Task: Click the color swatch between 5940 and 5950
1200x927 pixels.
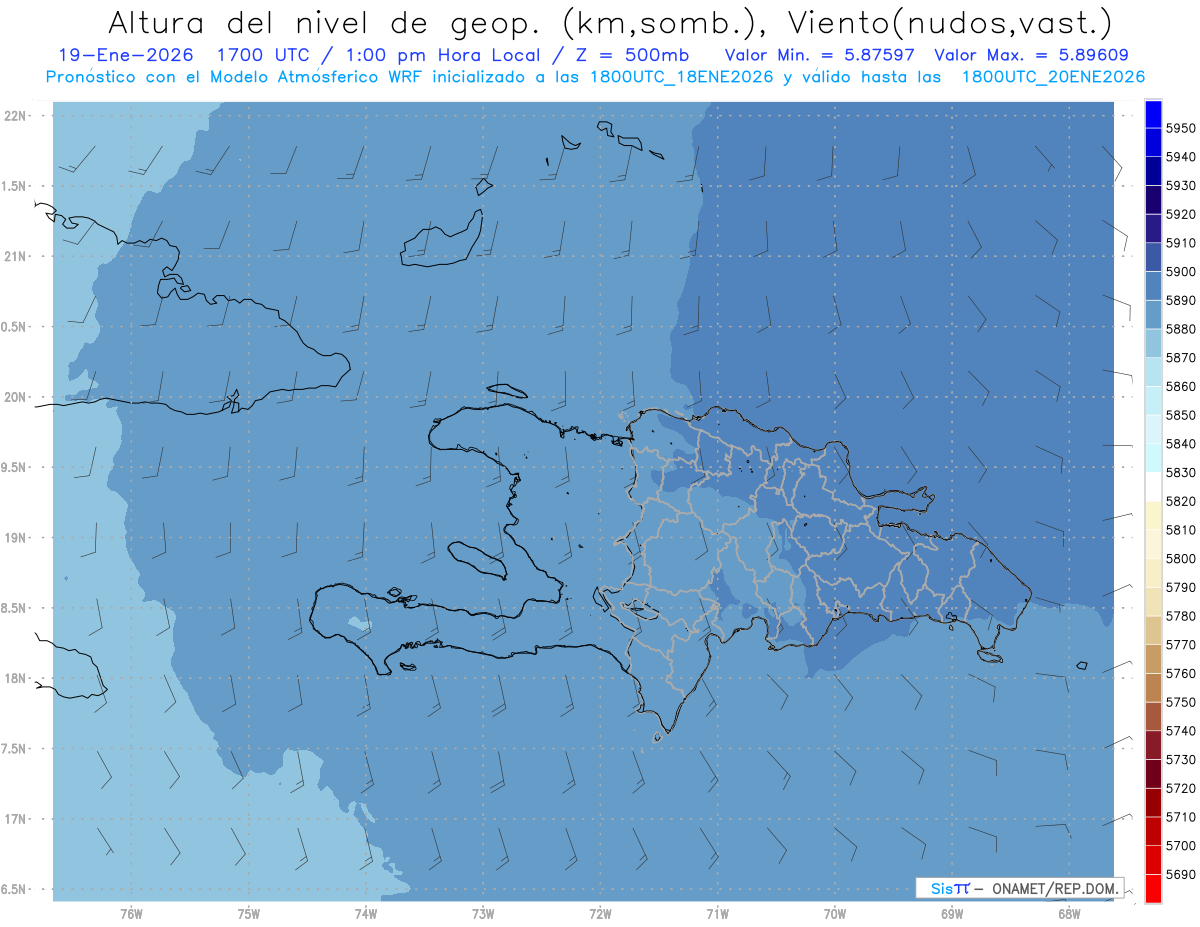Action: (x=1153, y=143)
